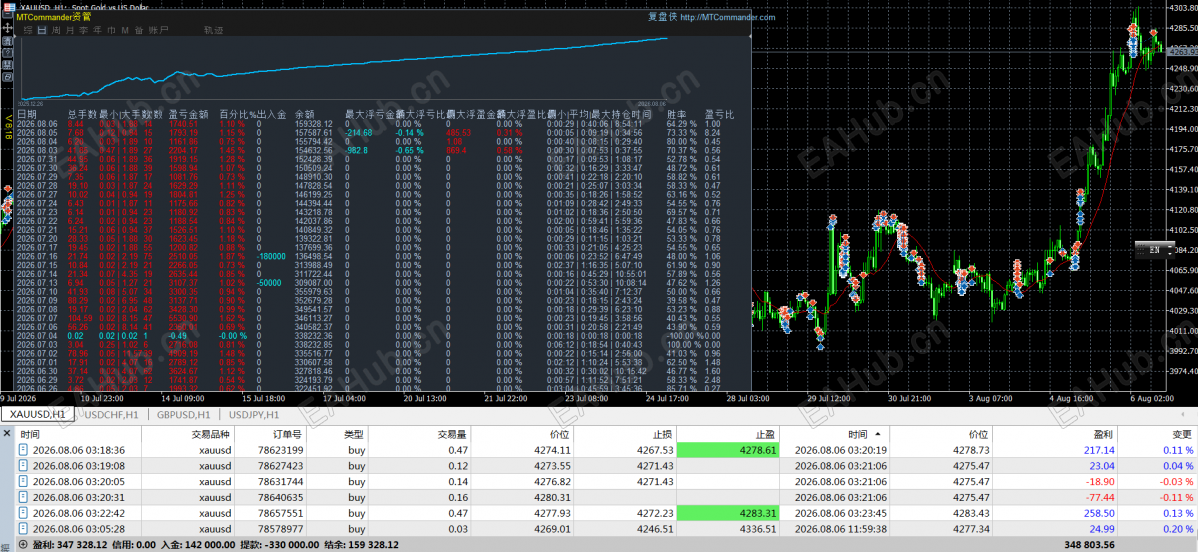Click the 日期 column header in MTCommander
Screen dimensions: 1198x552
27,114
